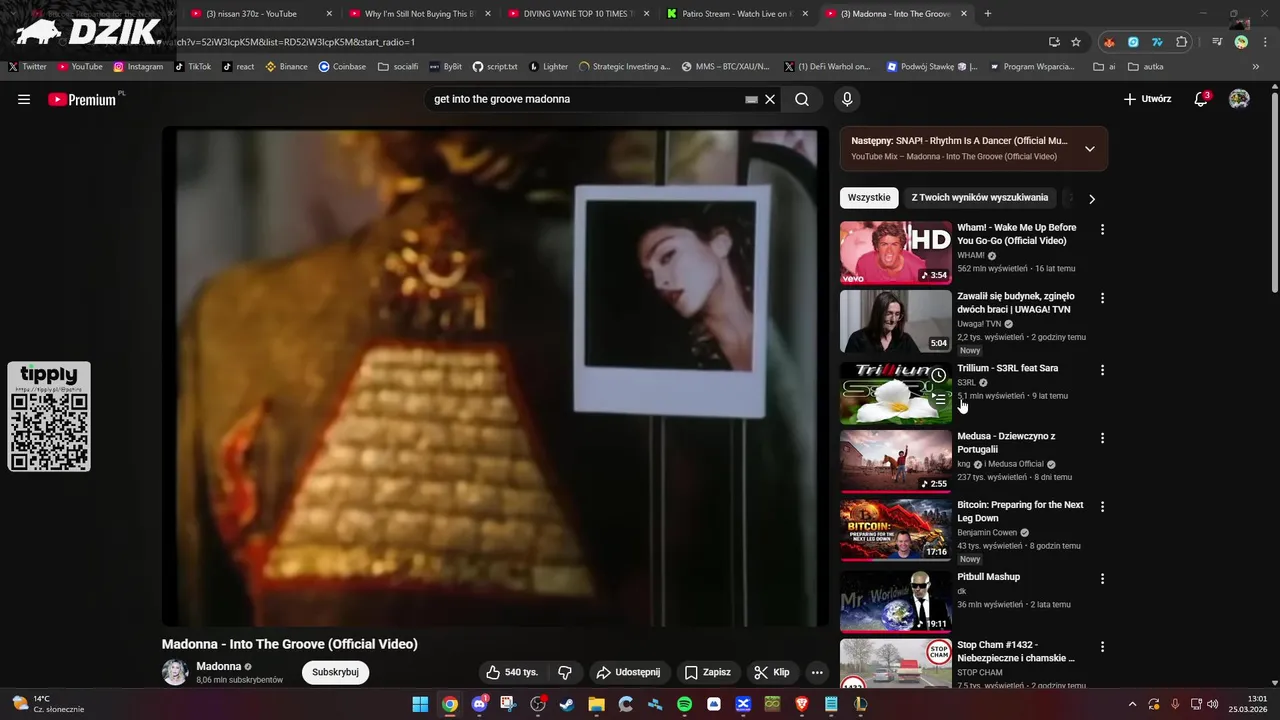
Task: Open options menu for Trillium video
Action: [1103, 370]
